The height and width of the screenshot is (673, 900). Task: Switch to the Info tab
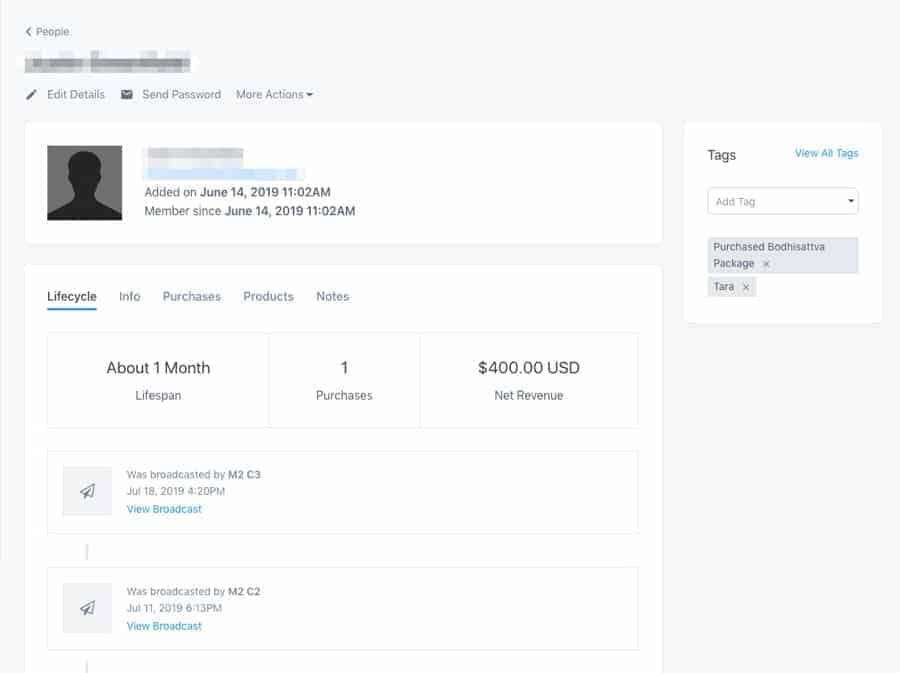[x=130, y=297]
